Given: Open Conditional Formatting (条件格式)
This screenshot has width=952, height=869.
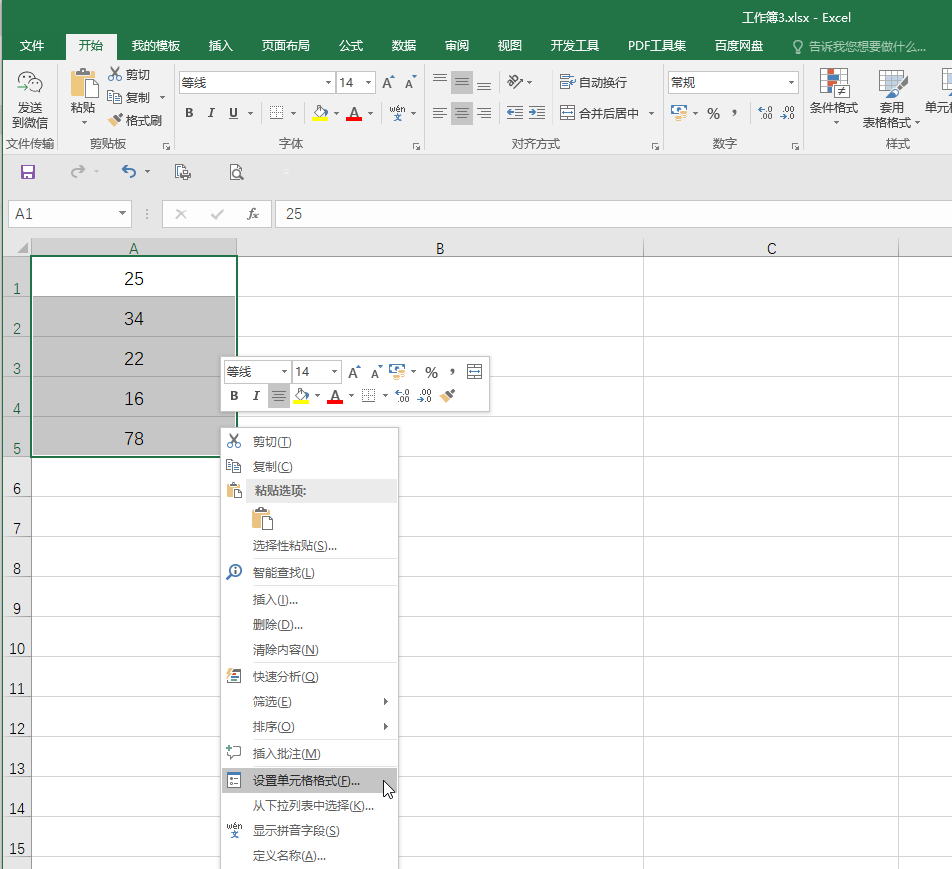Looking at the screenshot, I should click(x=834, y=97).
